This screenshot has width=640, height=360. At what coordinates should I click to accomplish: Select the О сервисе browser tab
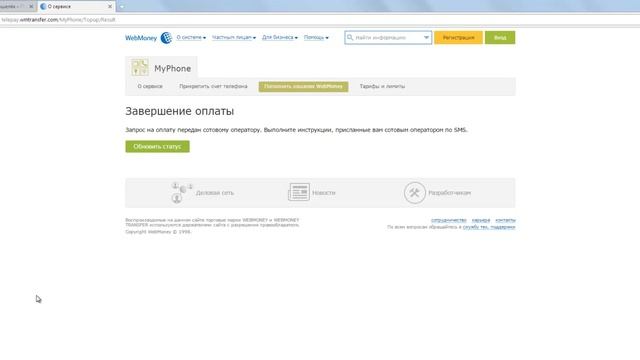(76, 7)
